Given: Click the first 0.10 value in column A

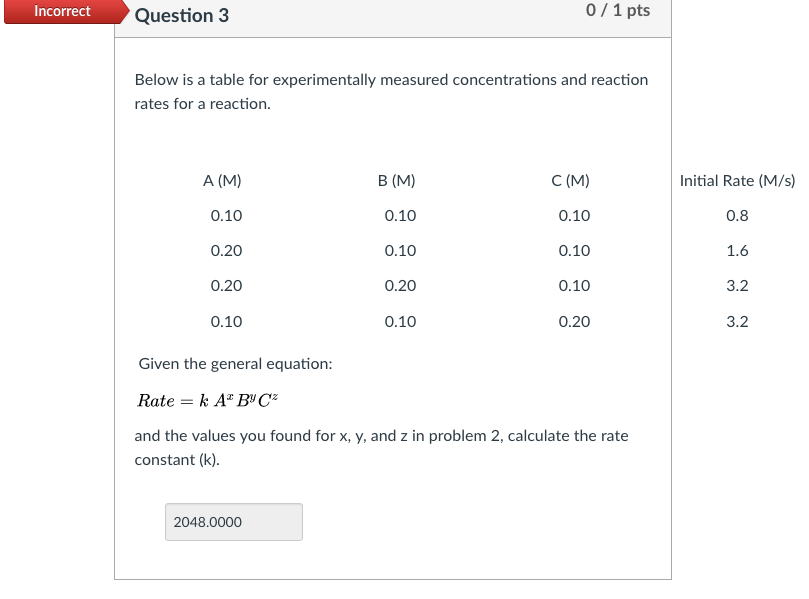Looking at the screenshot, I should coord(226,215).
